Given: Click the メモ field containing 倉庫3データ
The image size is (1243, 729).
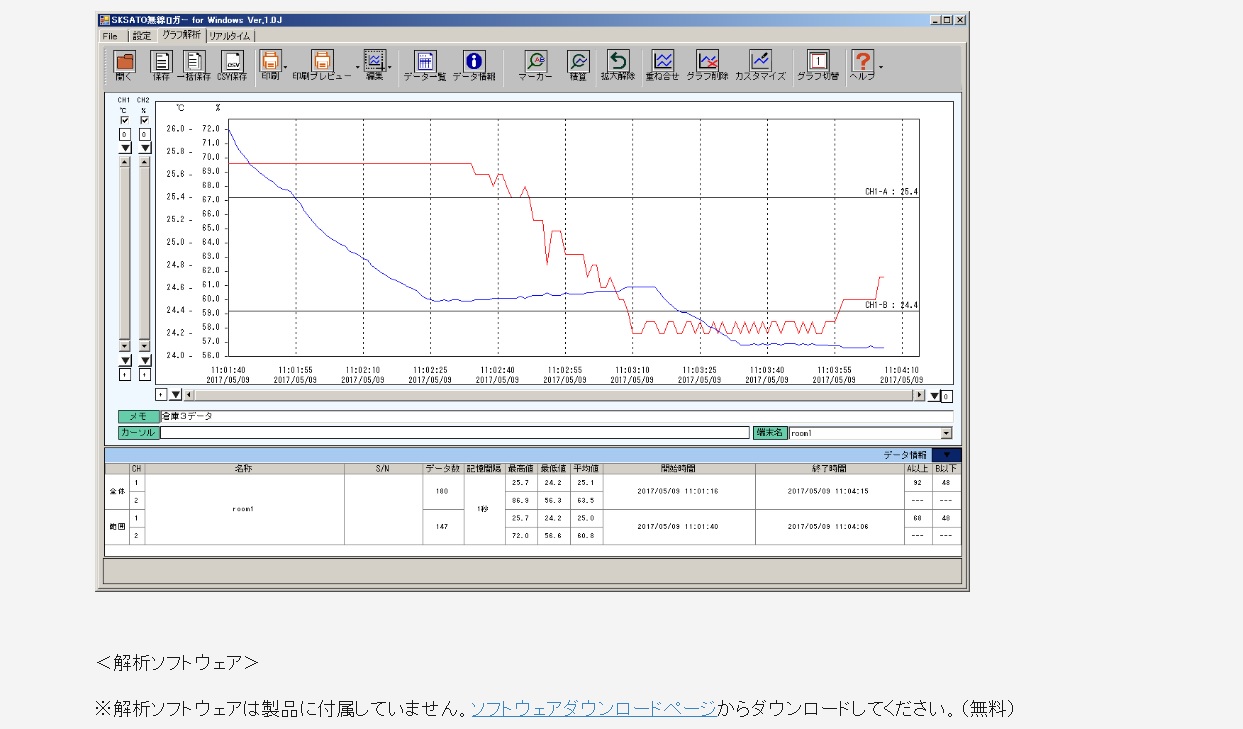Looking at the screenshot, I should (x=556, y=416).
